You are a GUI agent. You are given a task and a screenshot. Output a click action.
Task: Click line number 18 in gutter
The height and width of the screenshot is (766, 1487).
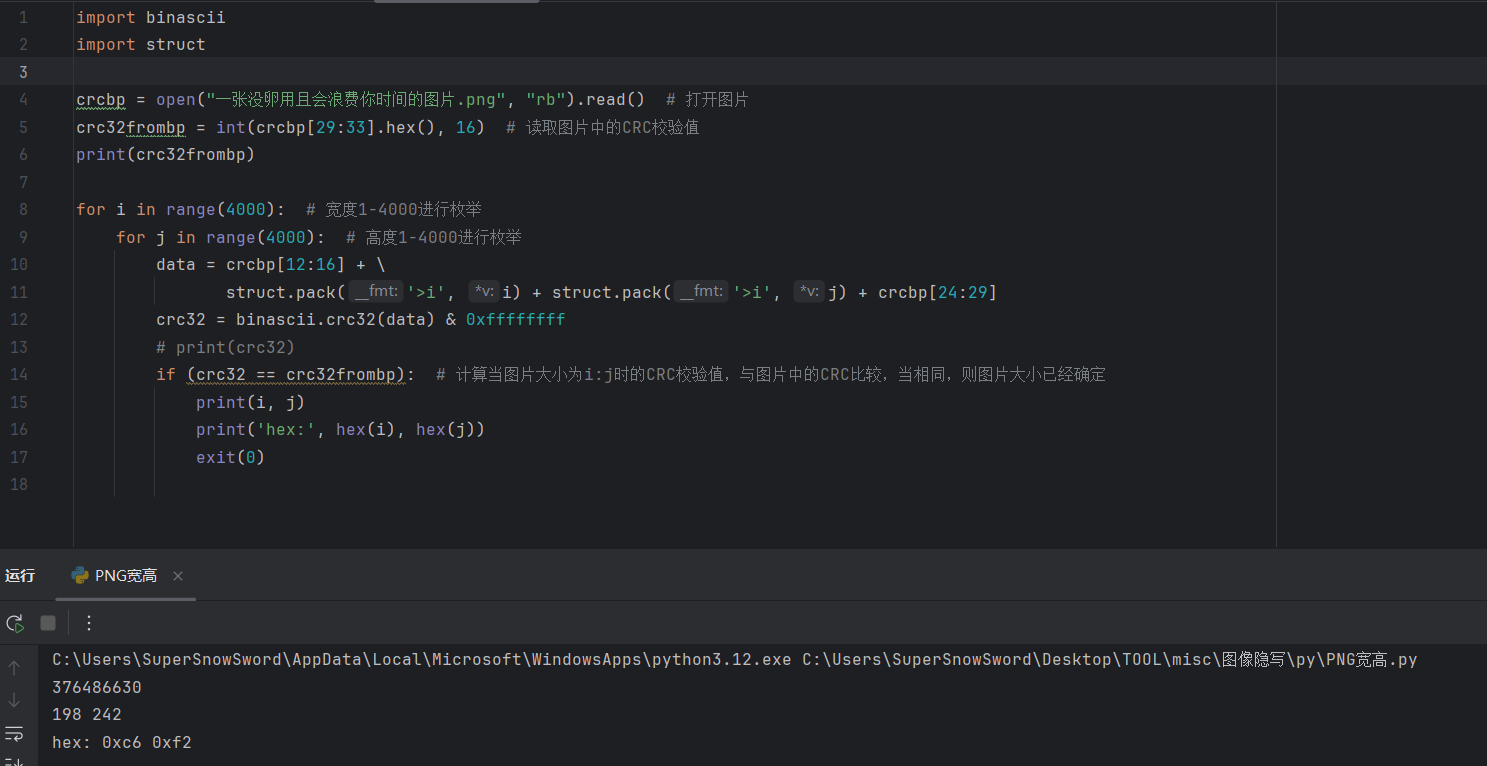pyautogui.click(x=20, y=484)
